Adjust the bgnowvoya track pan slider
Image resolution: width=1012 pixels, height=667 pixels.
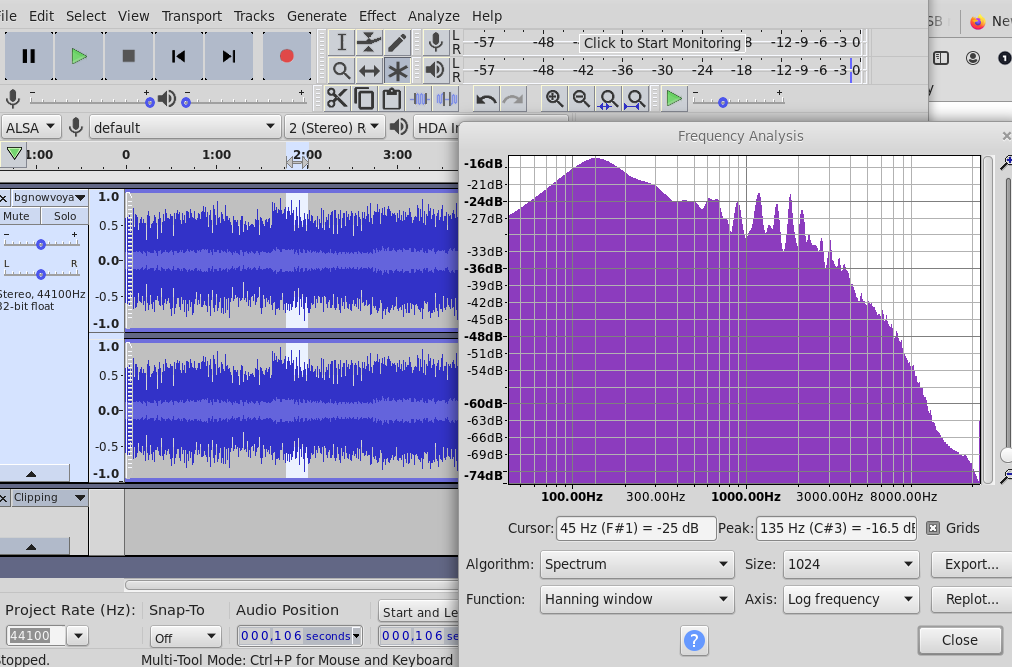[x=41, y=274]
